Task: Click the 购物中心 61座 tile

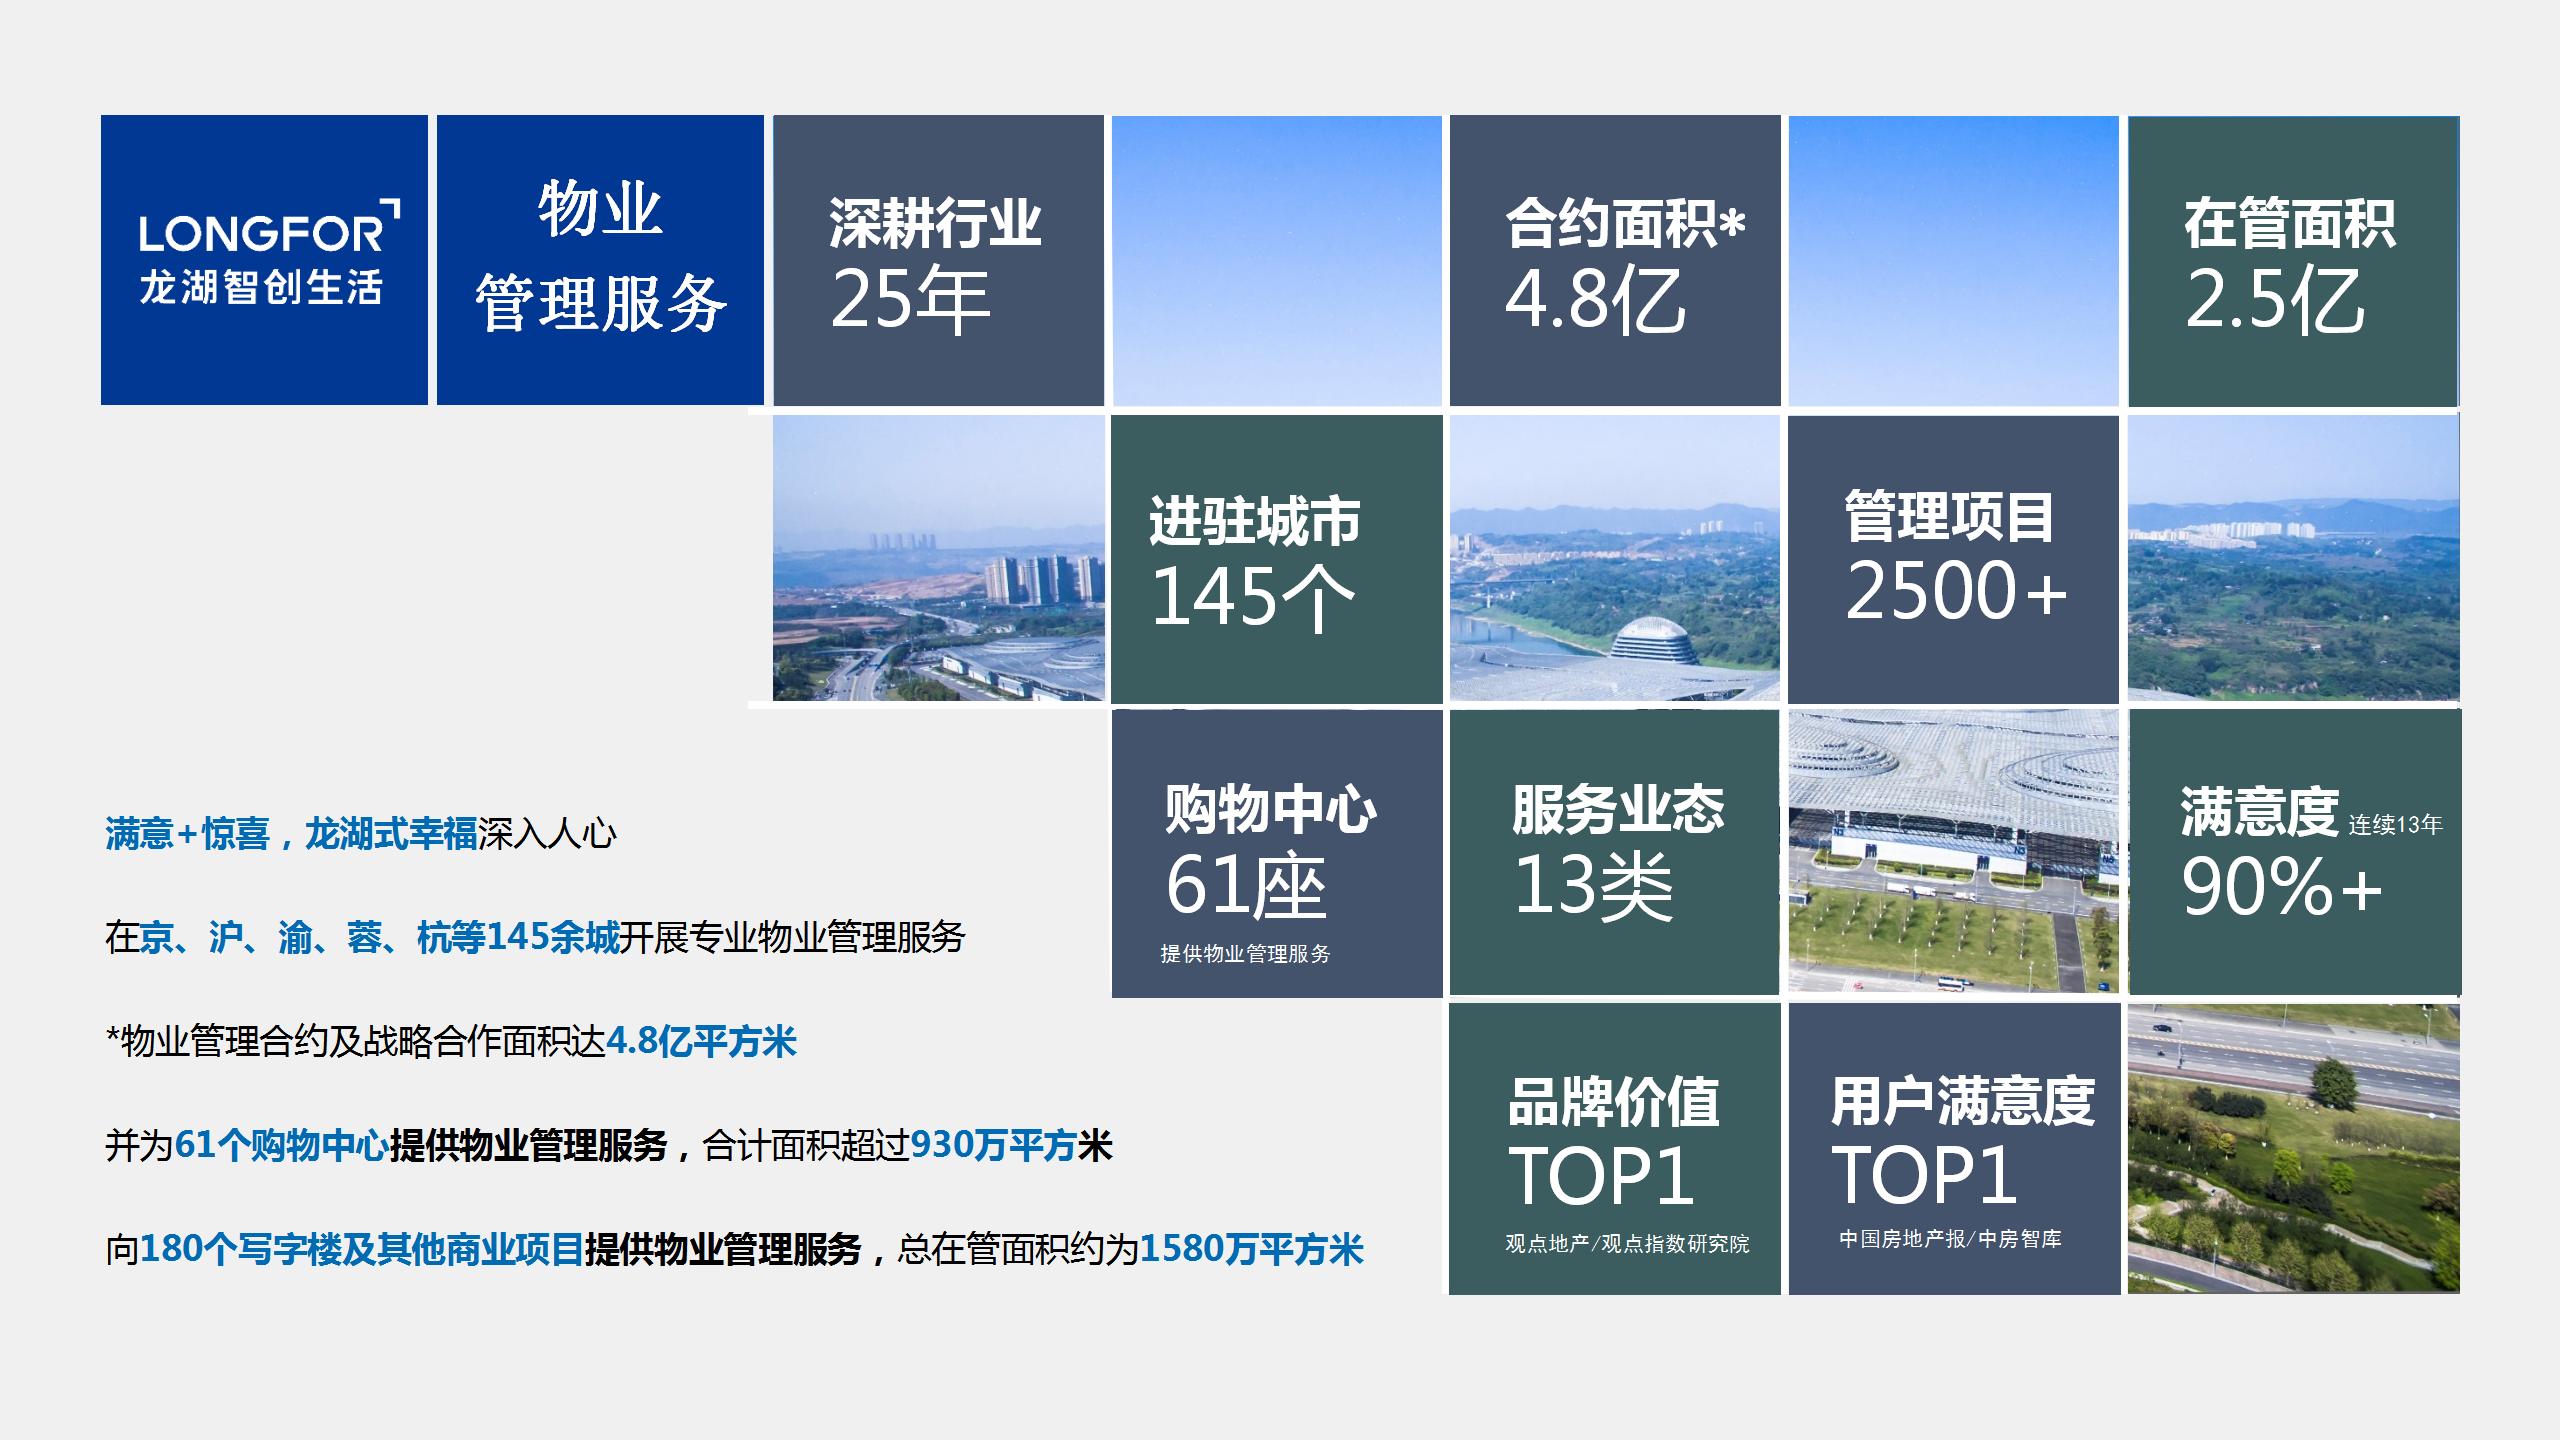Action: tap(1277, 853)
